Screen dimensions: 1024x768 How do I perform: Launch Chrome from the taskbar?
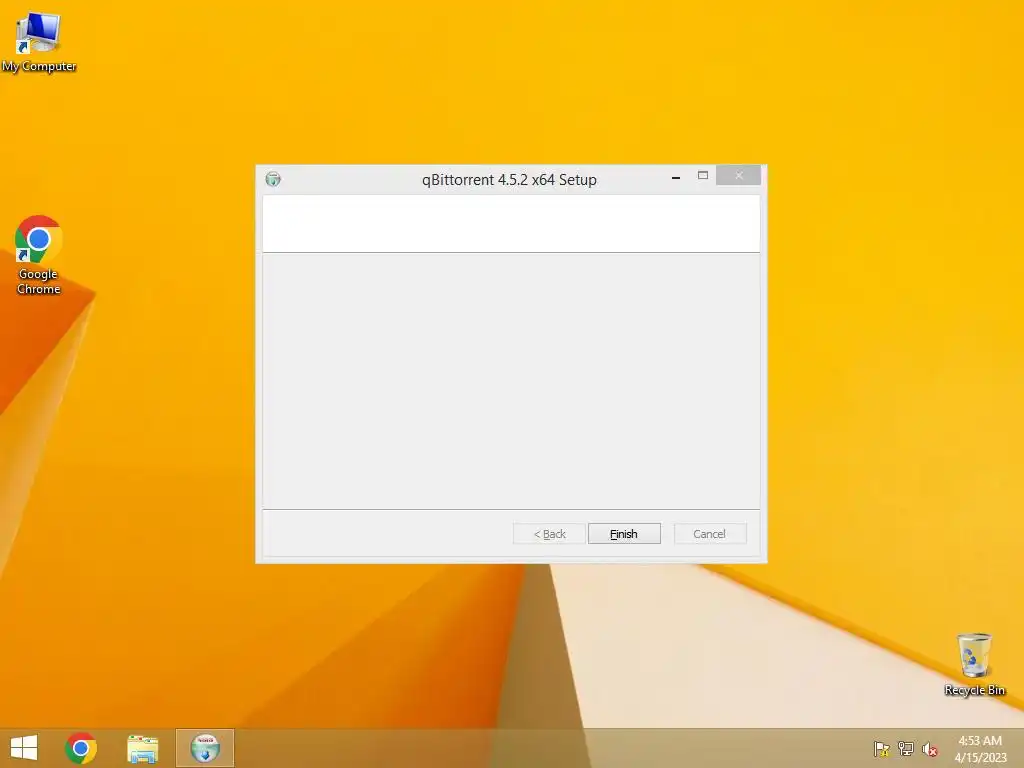pyautogui.click(x=81, y=748)
